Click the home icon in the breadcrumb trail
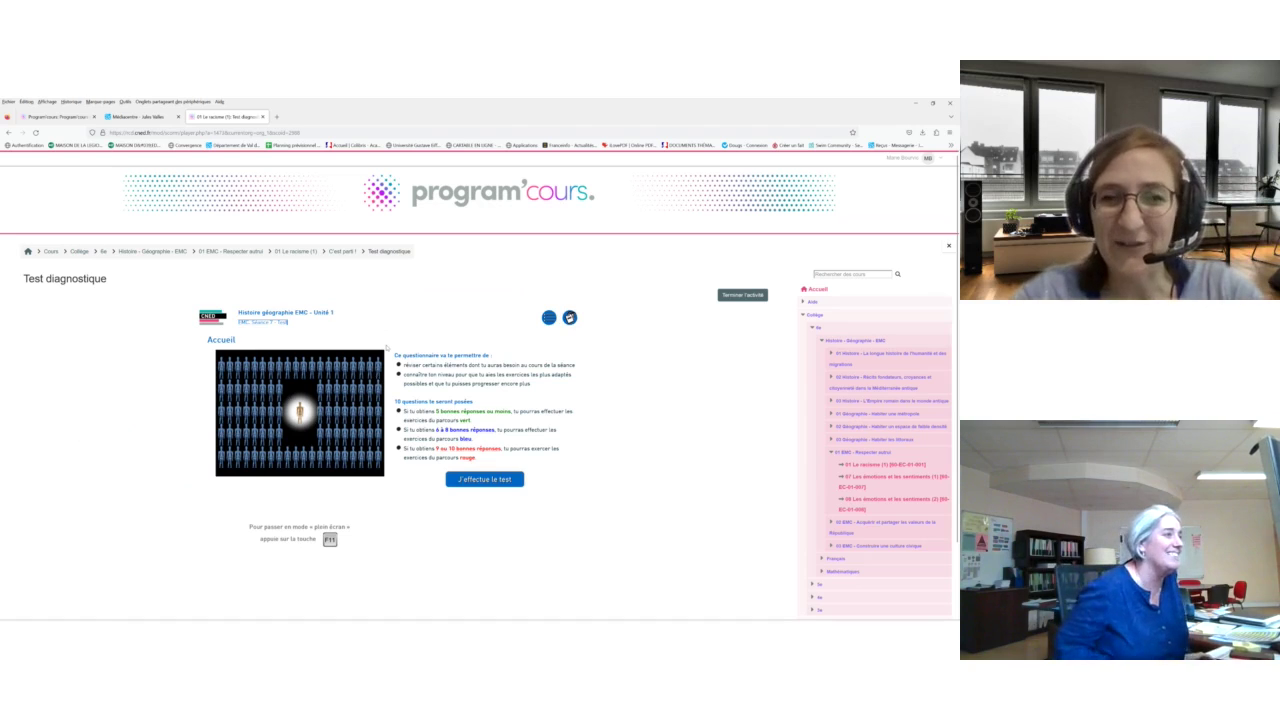Image resolution: width=1280 pixels, height=720 pixels. pyautogui.click(x=28, y=251)
